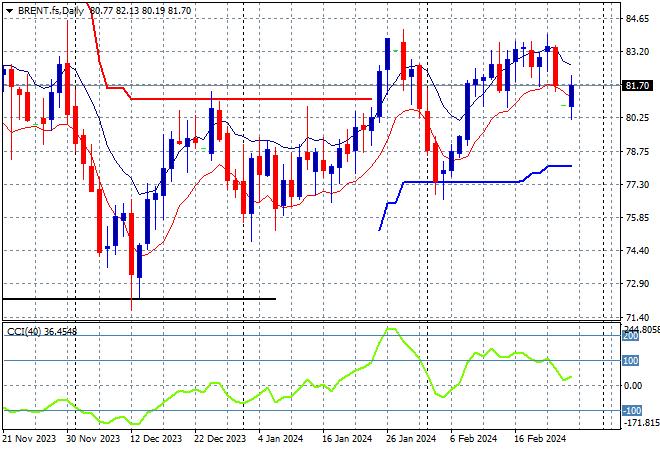660x450 pixels.
Task: Open the chart menu triangle beside BRENT.fs
Action: (x=9, y=11)
